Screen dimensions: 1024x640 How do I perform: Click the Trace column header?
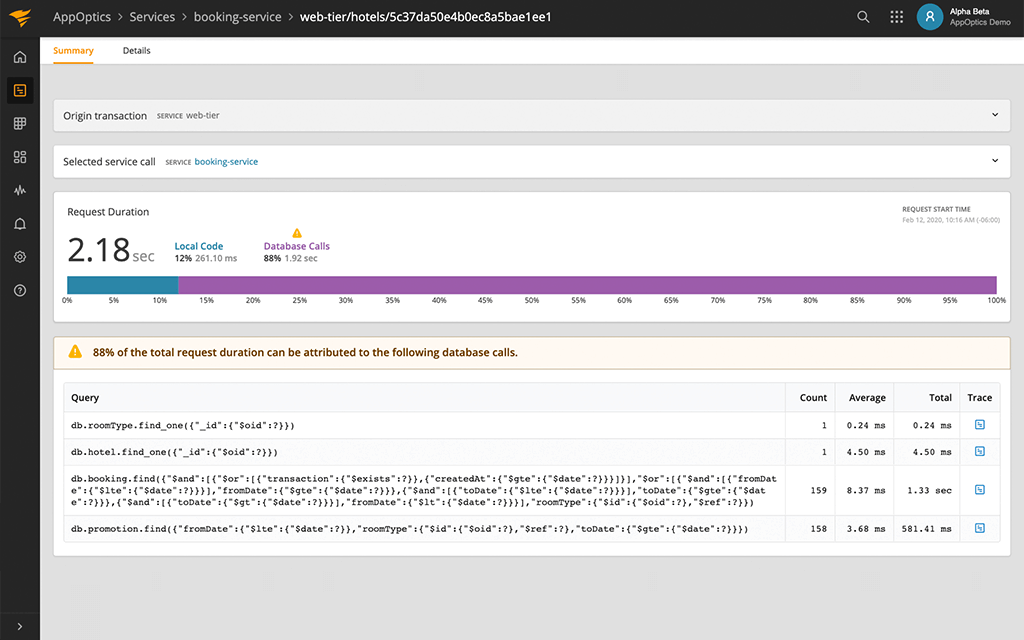[980, 397]
